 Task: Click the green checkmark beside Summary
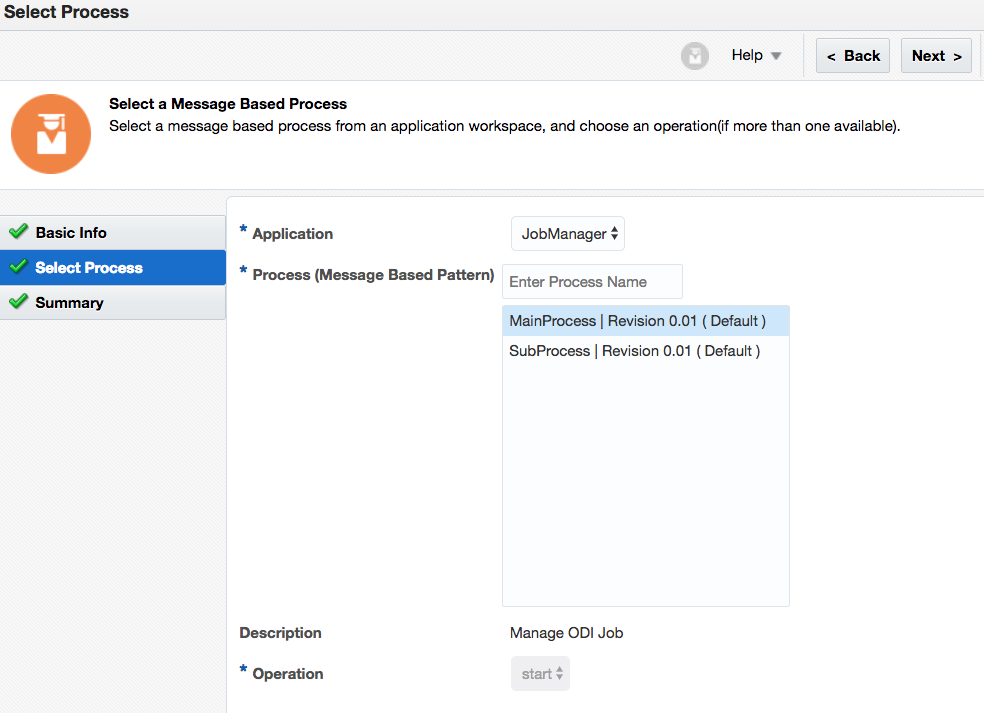[x=18, y=302]
